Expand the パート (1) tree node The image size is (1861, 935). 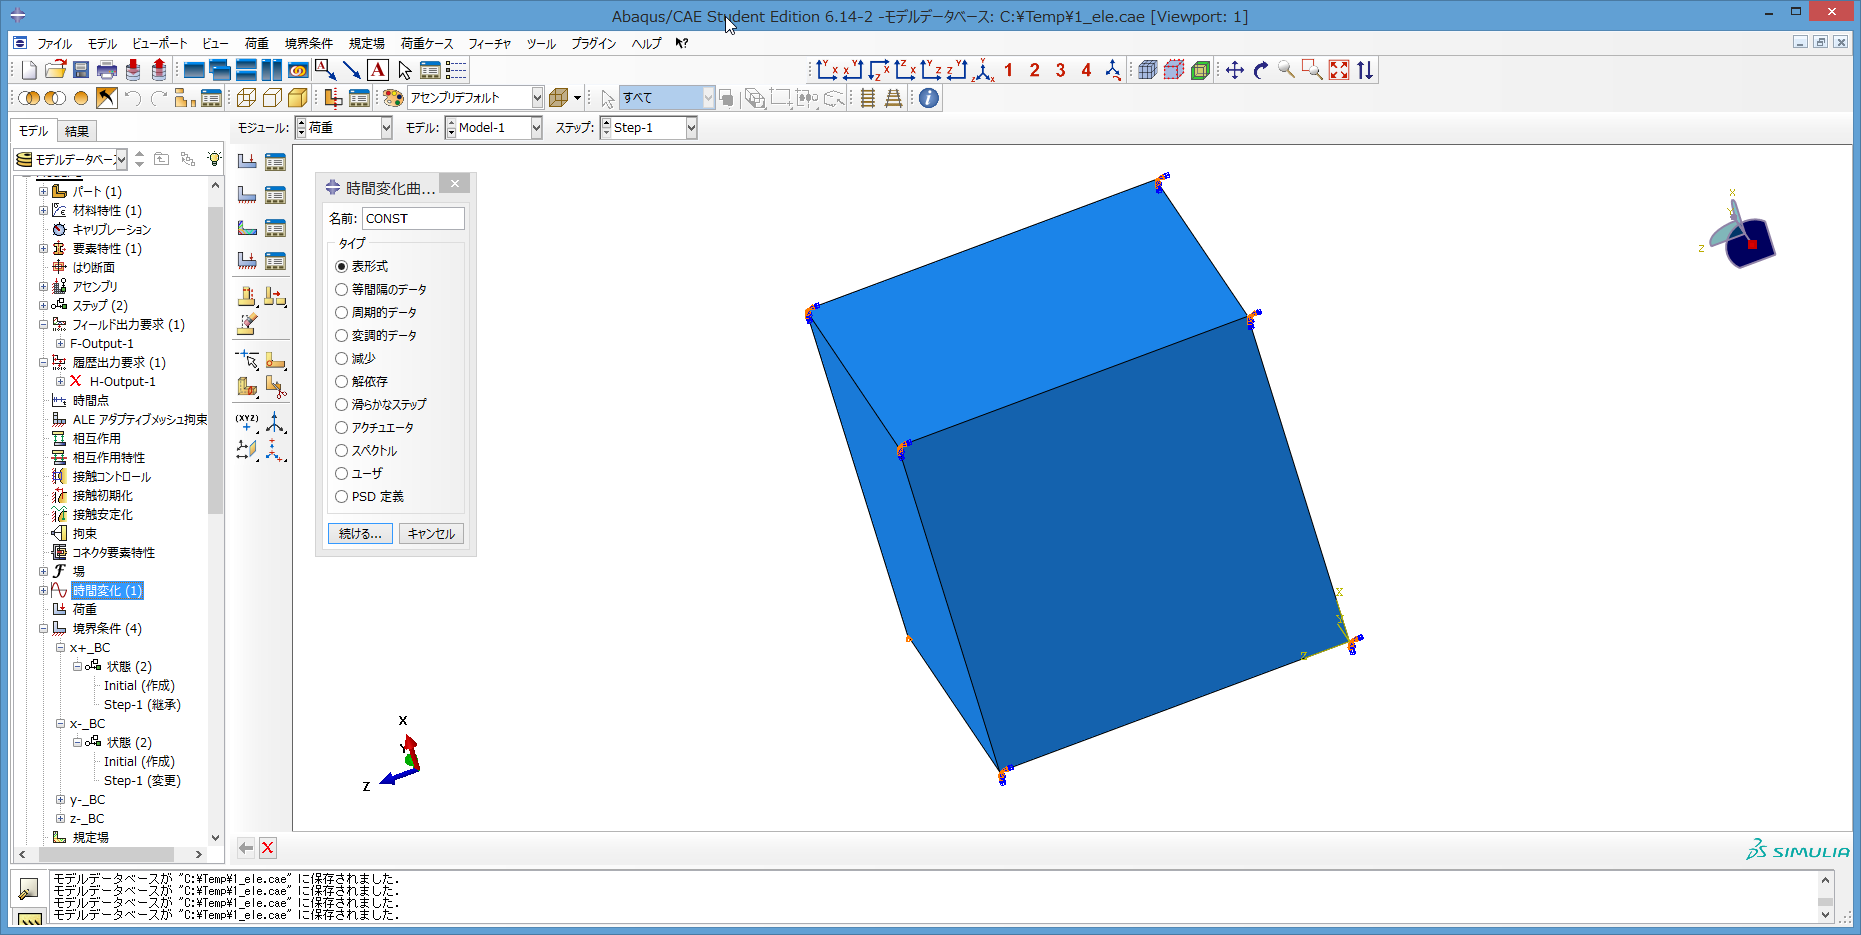click(x=43, y=191)
